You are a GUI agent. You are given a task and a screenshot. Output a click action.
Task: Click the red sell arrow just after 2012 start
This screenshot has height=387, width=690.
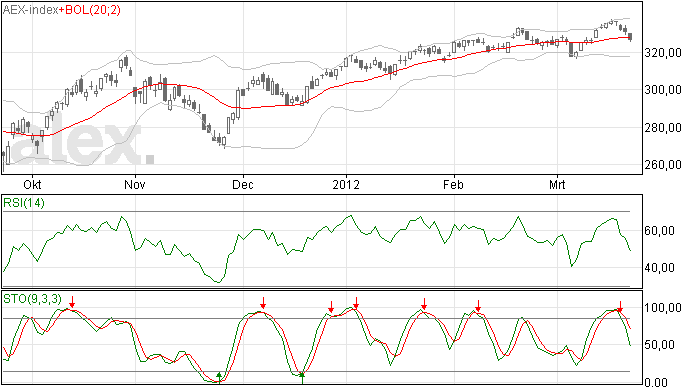356,303
